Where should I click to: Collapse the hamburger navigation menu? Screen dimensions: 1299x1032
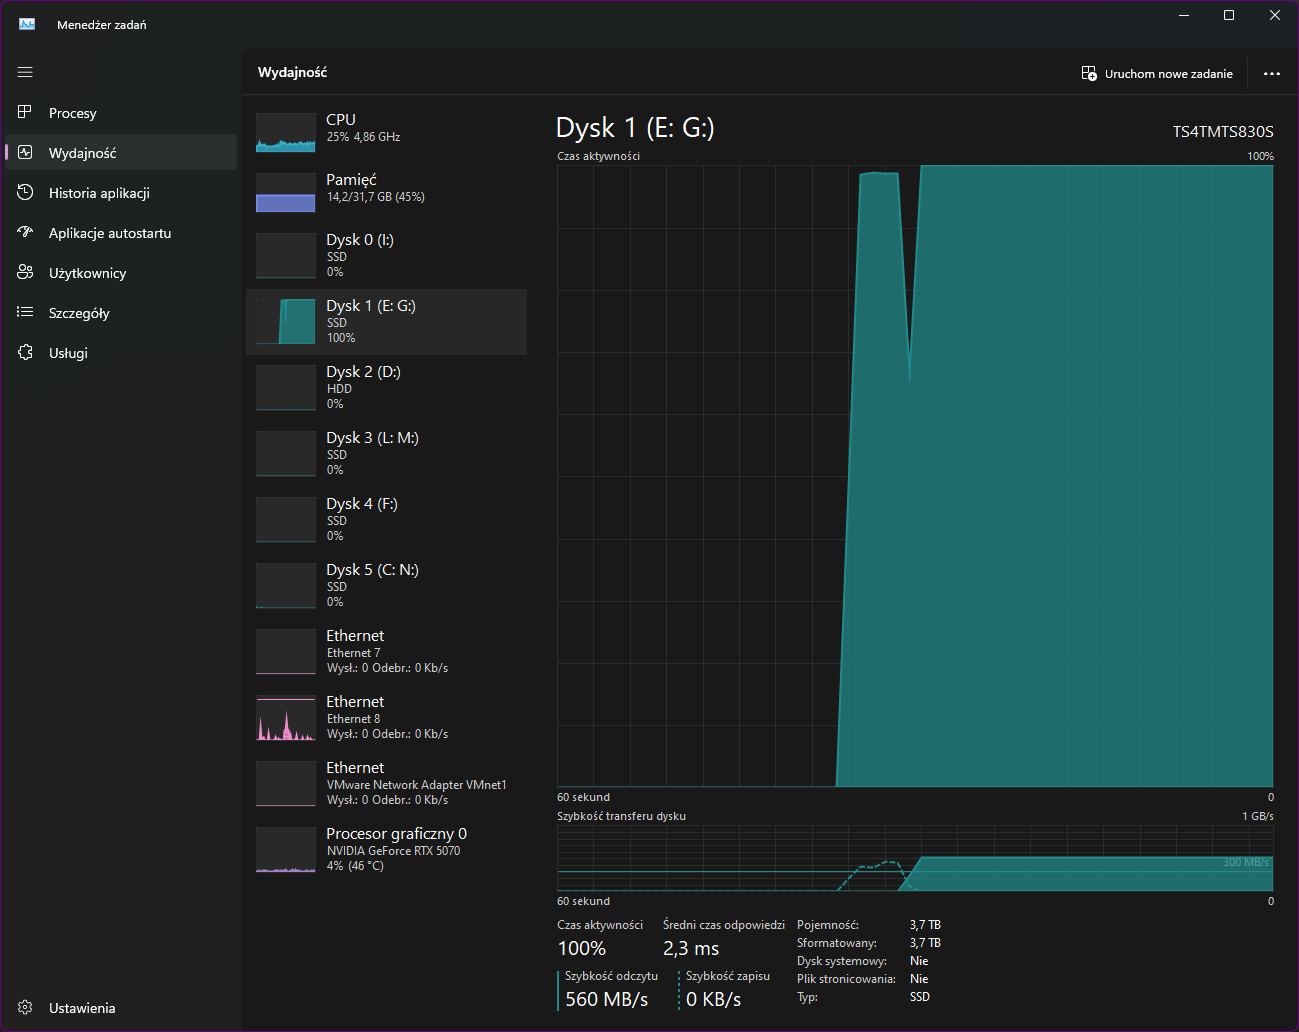point(25,72)
